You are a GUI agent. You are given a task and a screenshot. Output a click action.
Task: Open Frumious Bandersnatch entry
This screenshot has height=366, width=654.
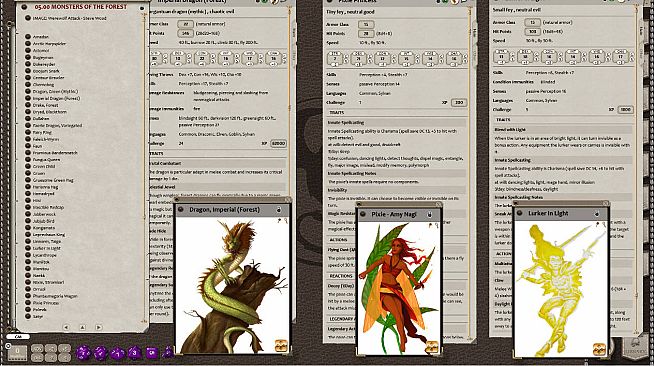(55, 153)
